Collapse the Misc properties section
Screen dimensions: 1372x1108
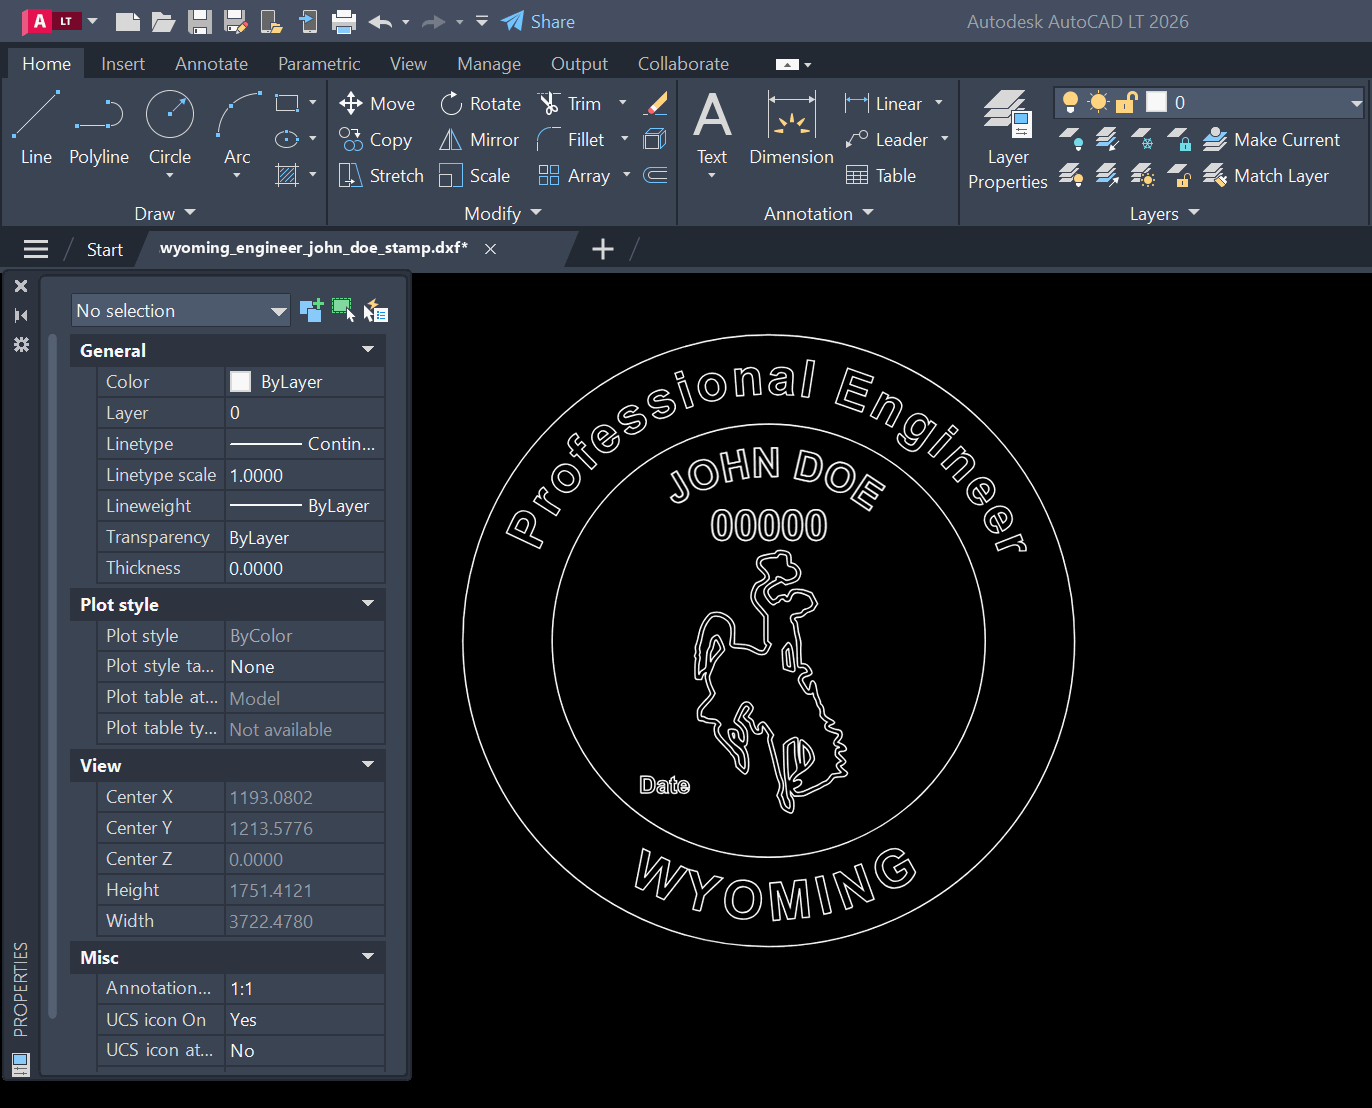368,957
